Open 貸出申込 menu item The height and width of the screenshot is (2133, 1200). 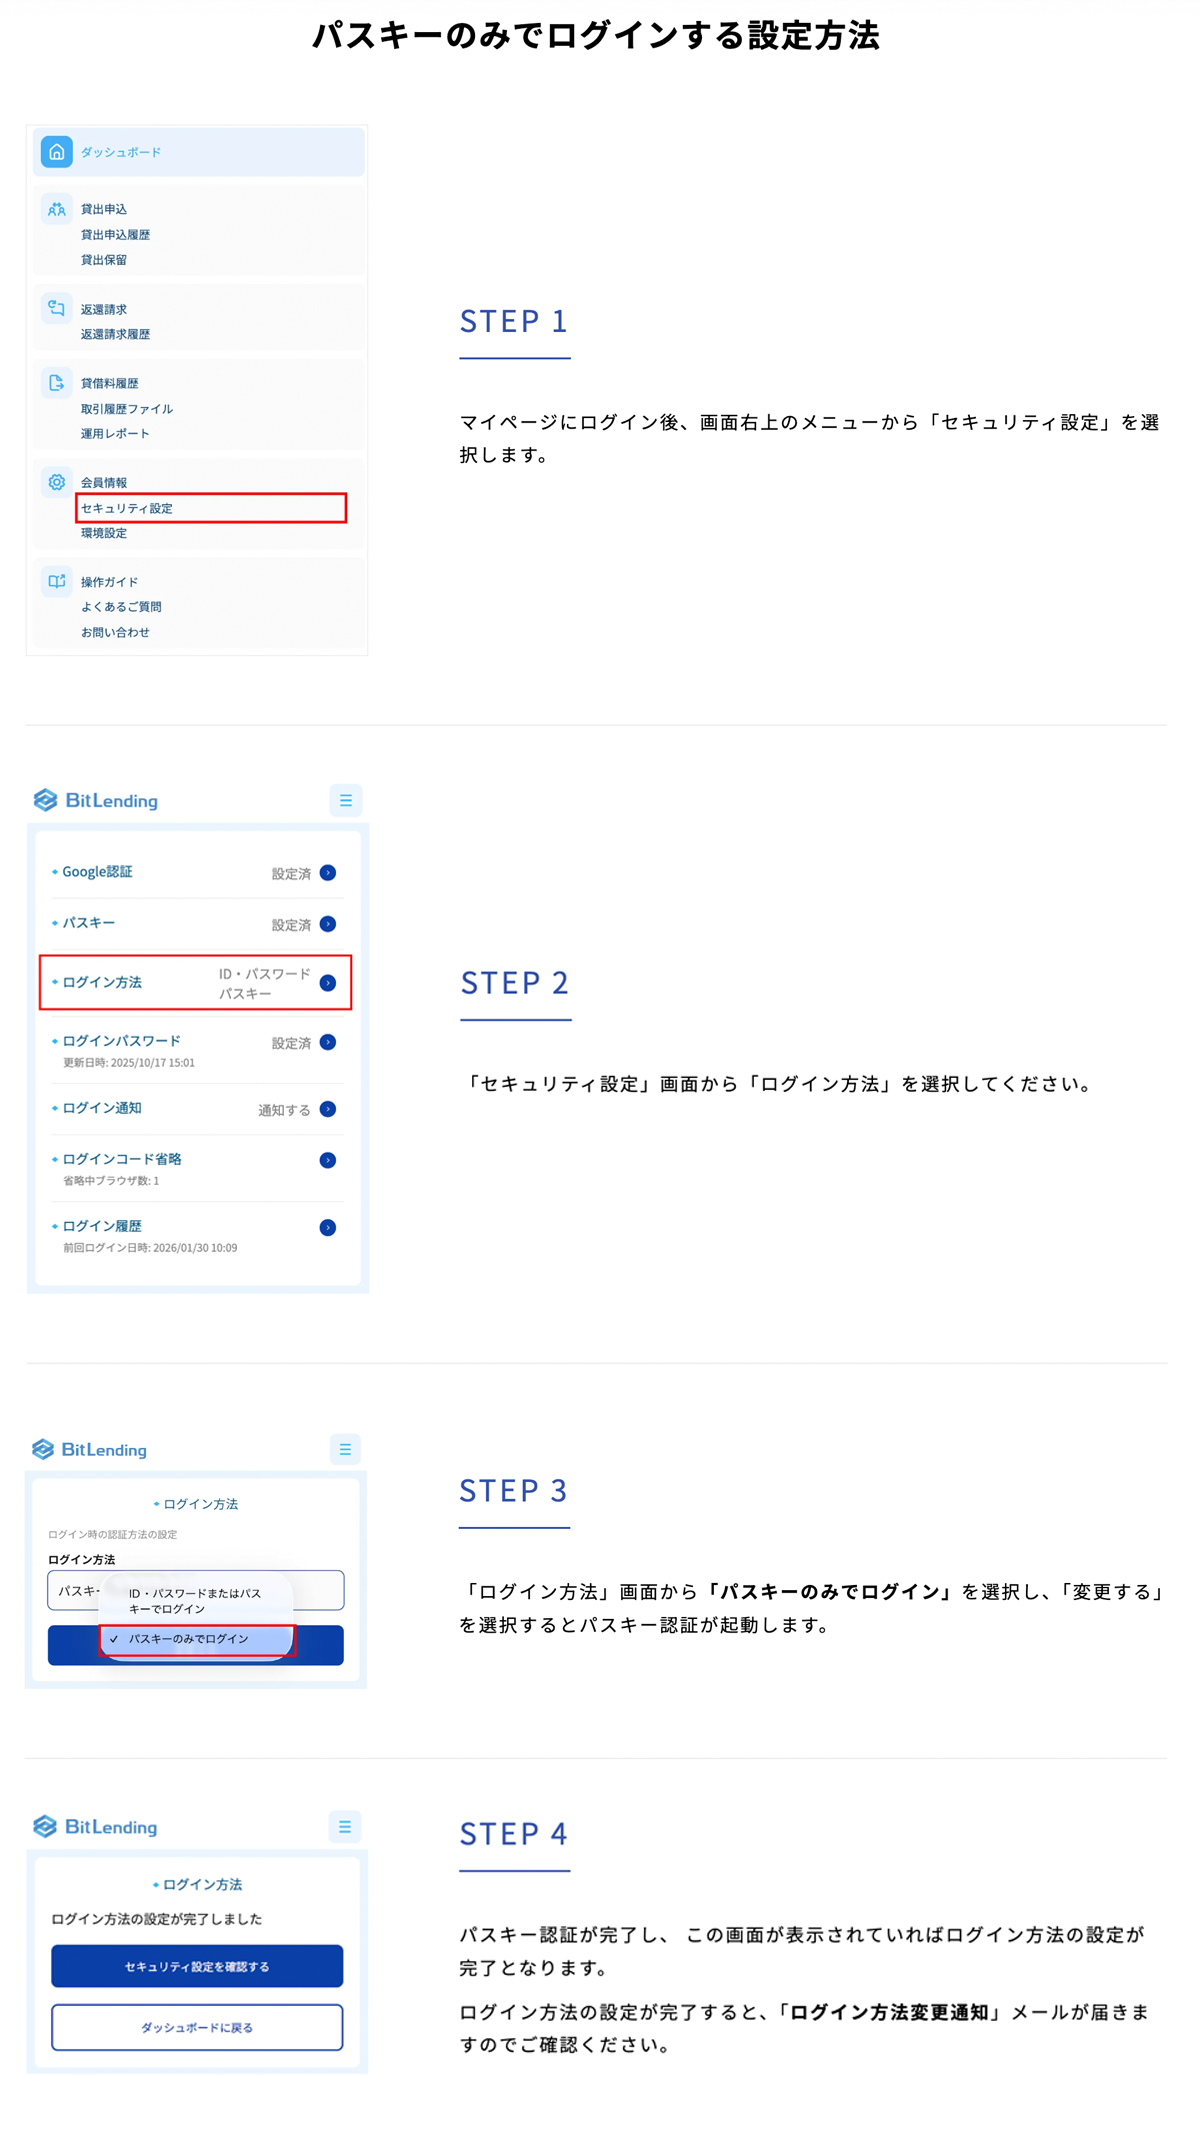click(103, 209)
